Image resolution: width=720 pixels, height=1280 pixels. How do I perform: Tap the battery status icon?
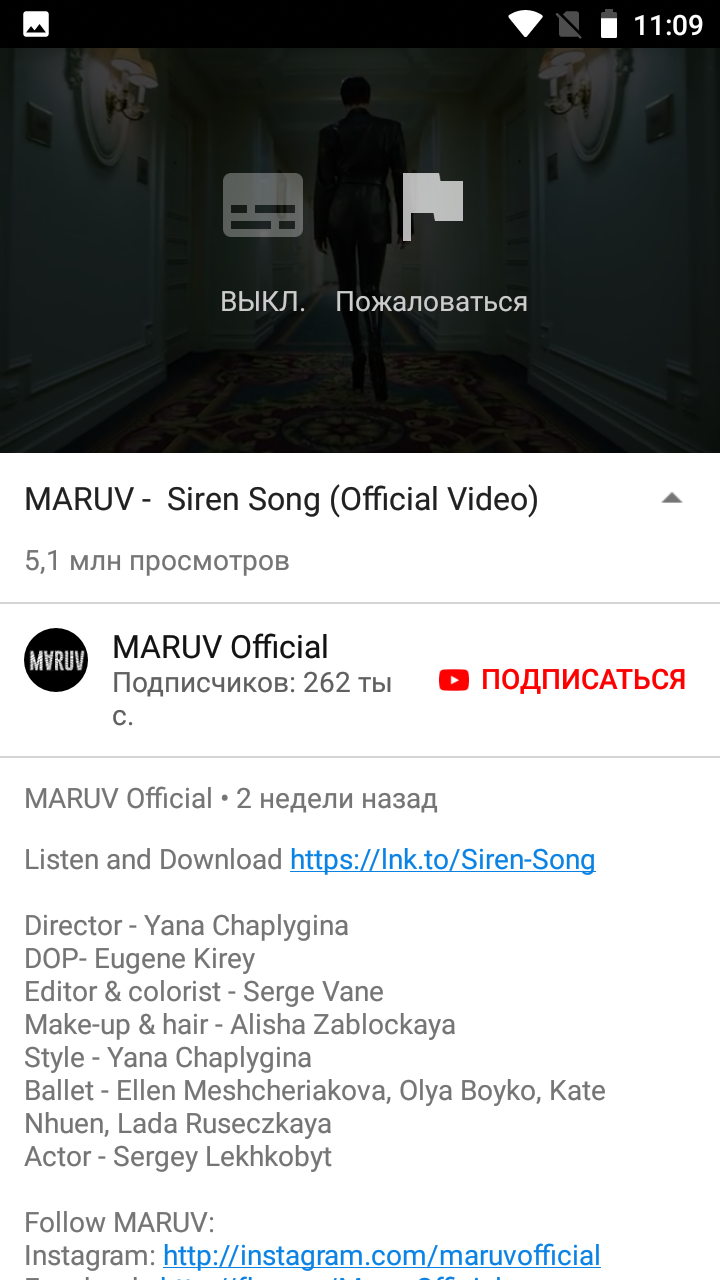(607, 23)
